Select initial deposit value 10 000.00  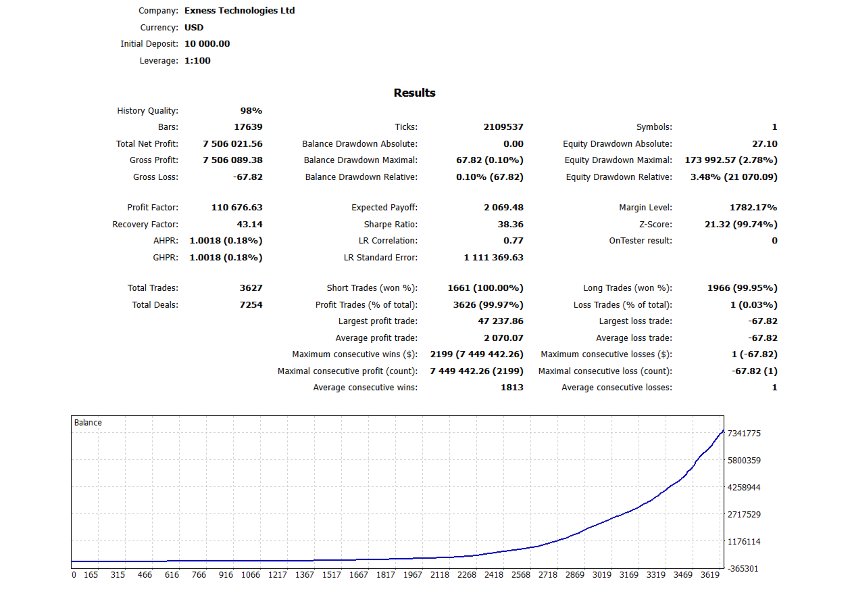207,43
